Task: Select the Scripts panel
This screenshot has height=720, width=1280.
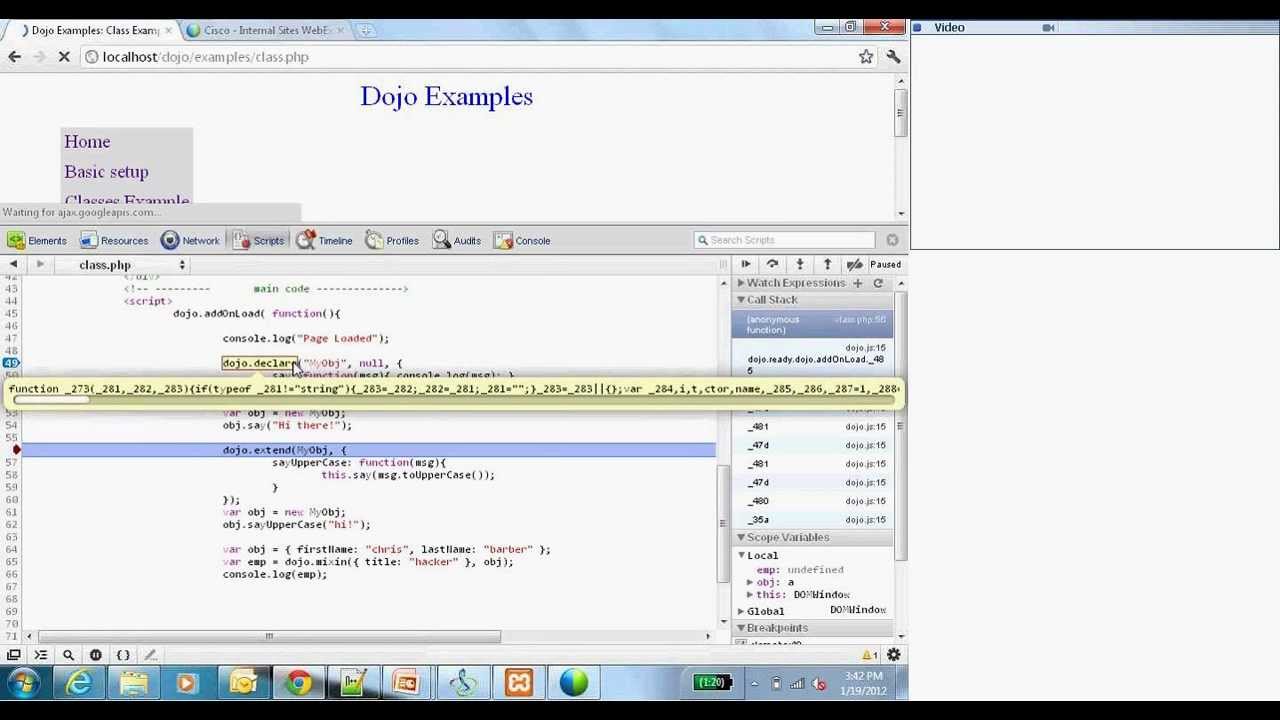Action: 258,240
